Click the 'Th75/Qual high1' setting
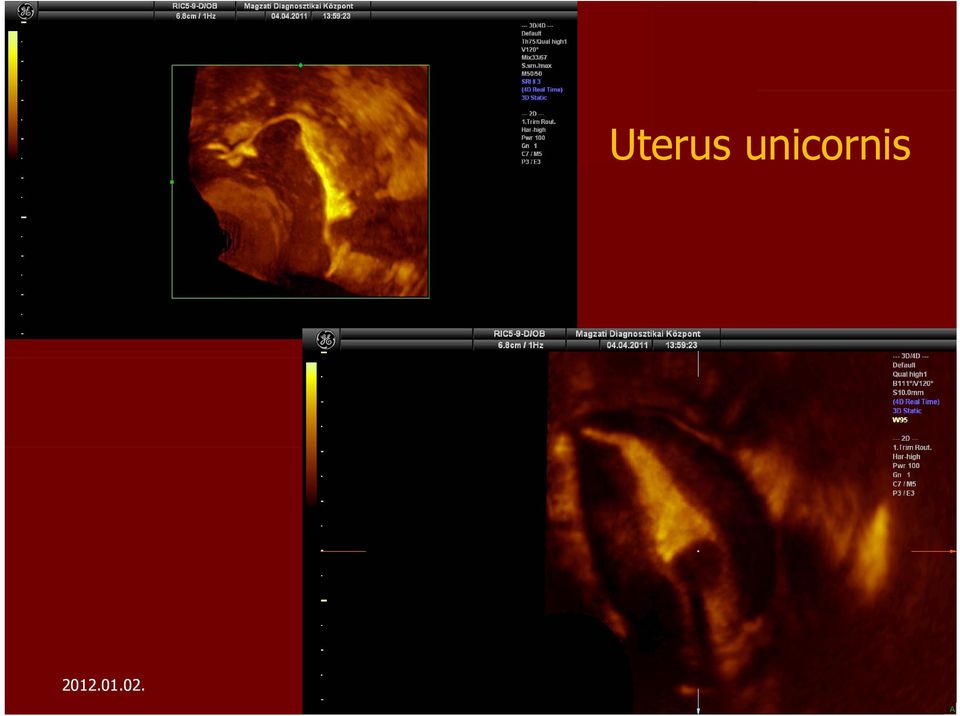Image resolution: width=960 pixels, height=716 pixels. [x=544, y=42]
